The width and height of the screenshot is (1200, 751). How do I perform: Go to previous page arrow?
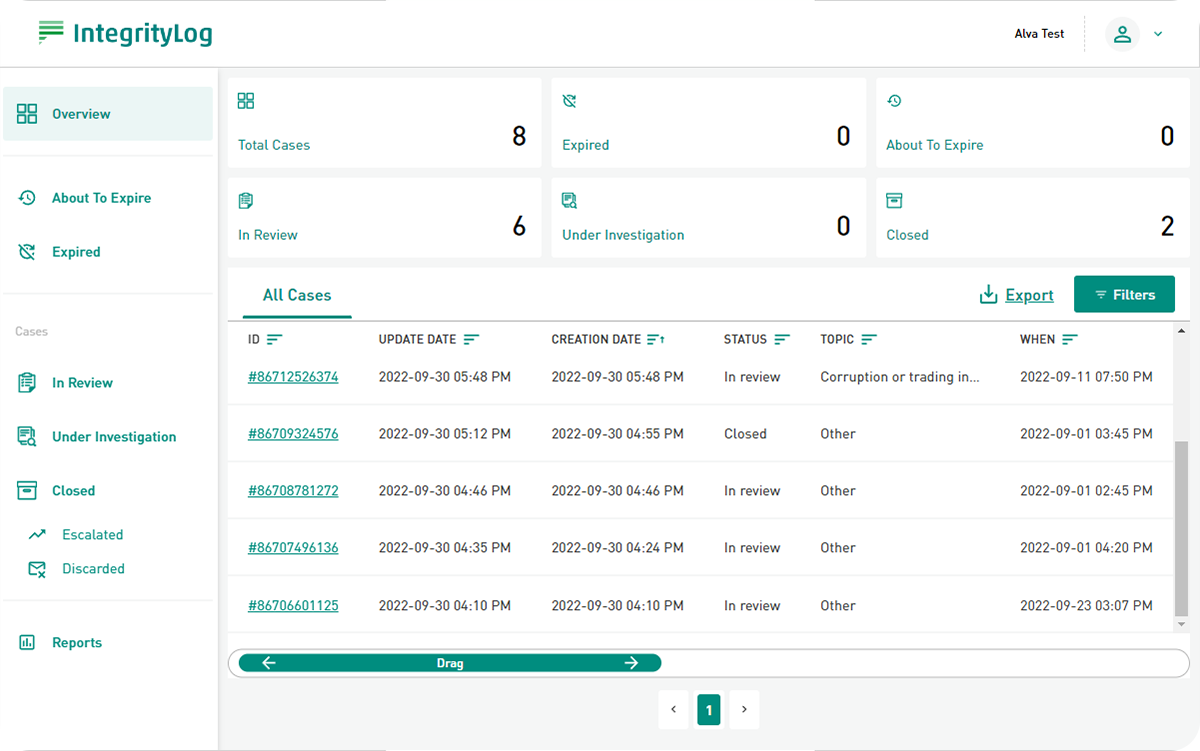pyautogui.click(x=673, y=710)
